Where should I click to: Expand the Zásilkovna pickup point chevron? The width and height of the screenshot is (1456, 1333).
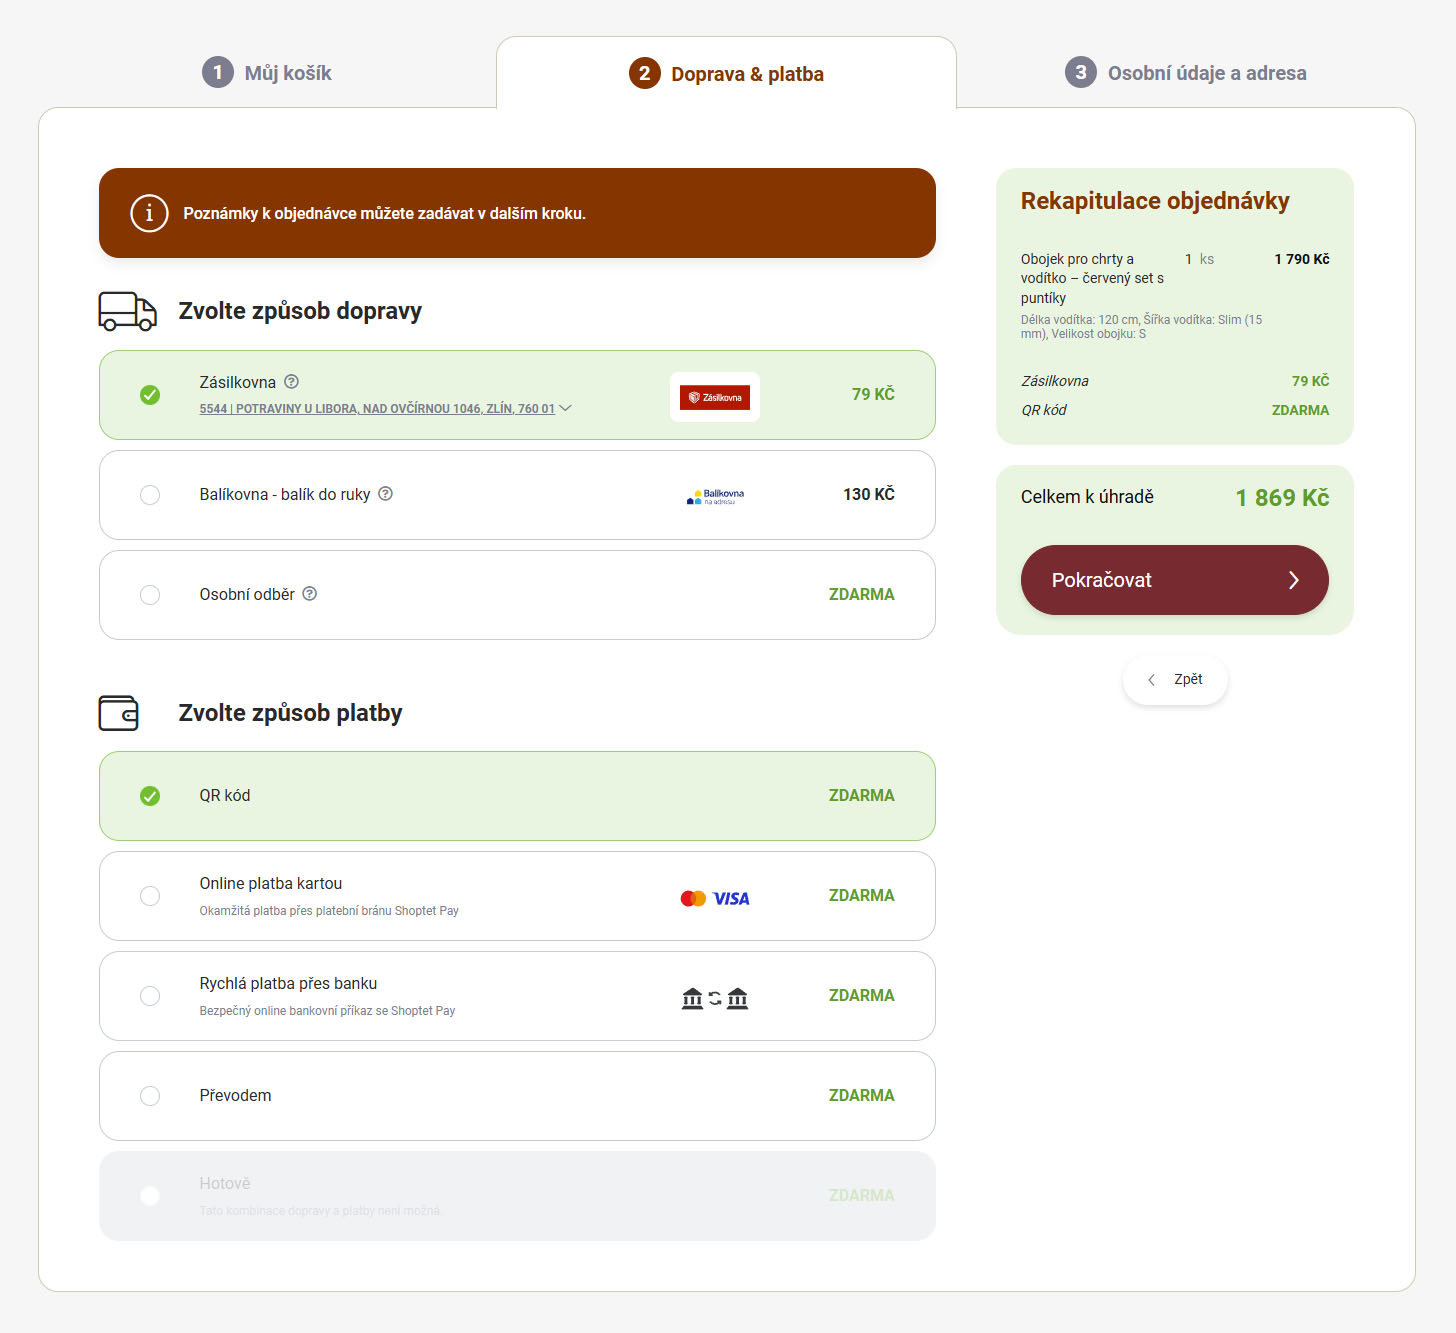pos(566,408)
